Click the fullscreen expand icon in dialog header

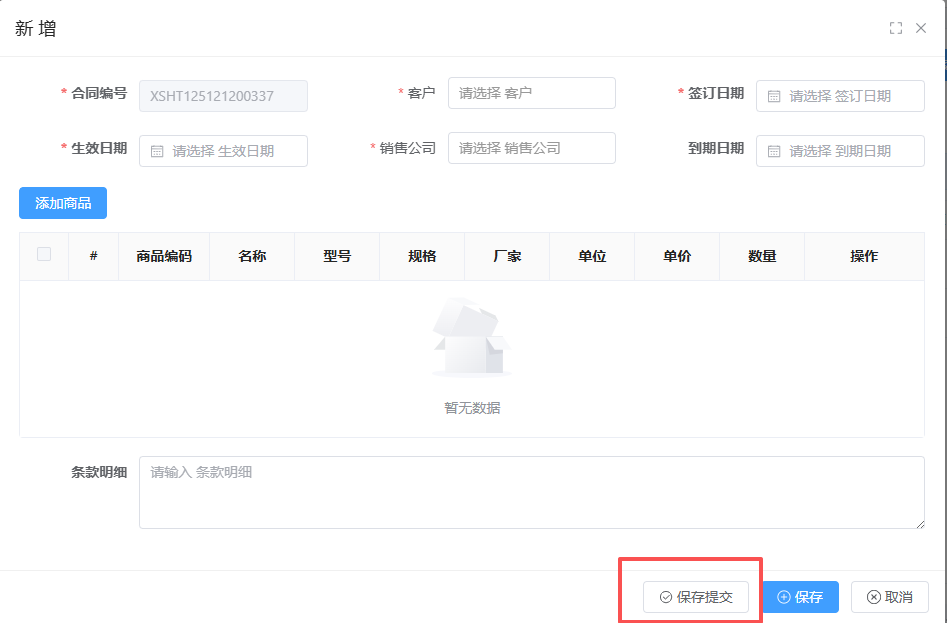click(x=896, y=28)
